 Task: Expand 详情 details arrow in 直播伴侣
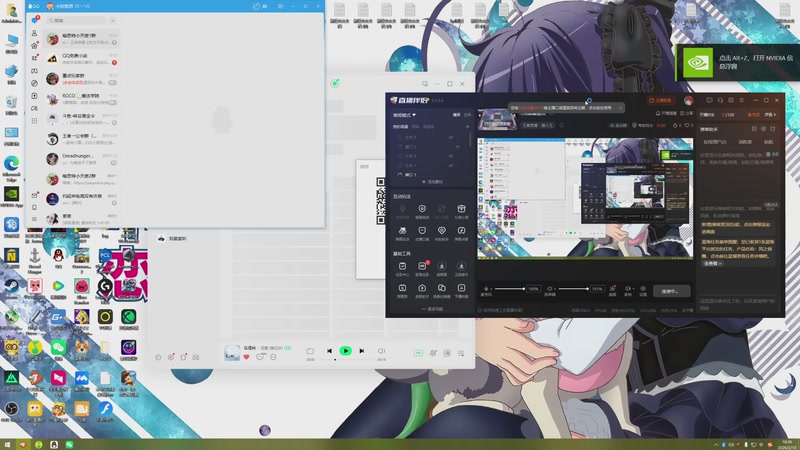pyautogui.click(x=770, y=115)
